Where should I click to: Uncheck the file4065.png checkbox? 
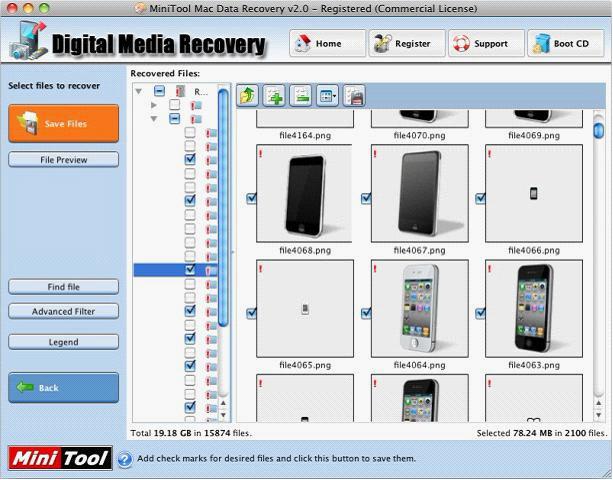click(251, 313)
